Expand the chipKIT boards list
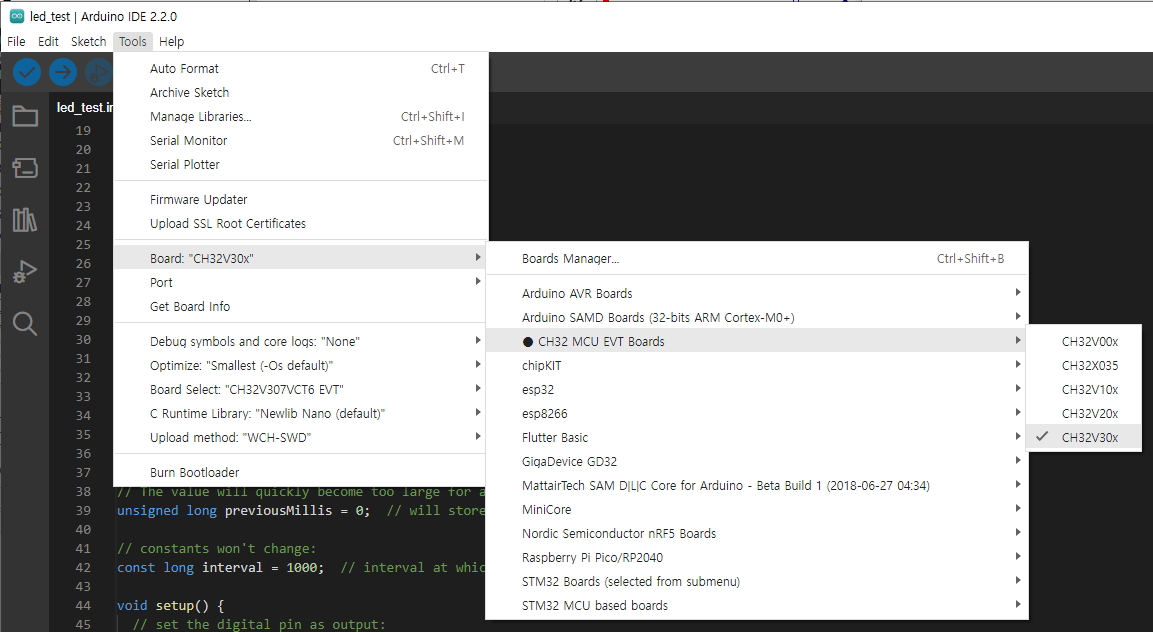This screenshot has height=632, width=1153. [x=757, y=366]
